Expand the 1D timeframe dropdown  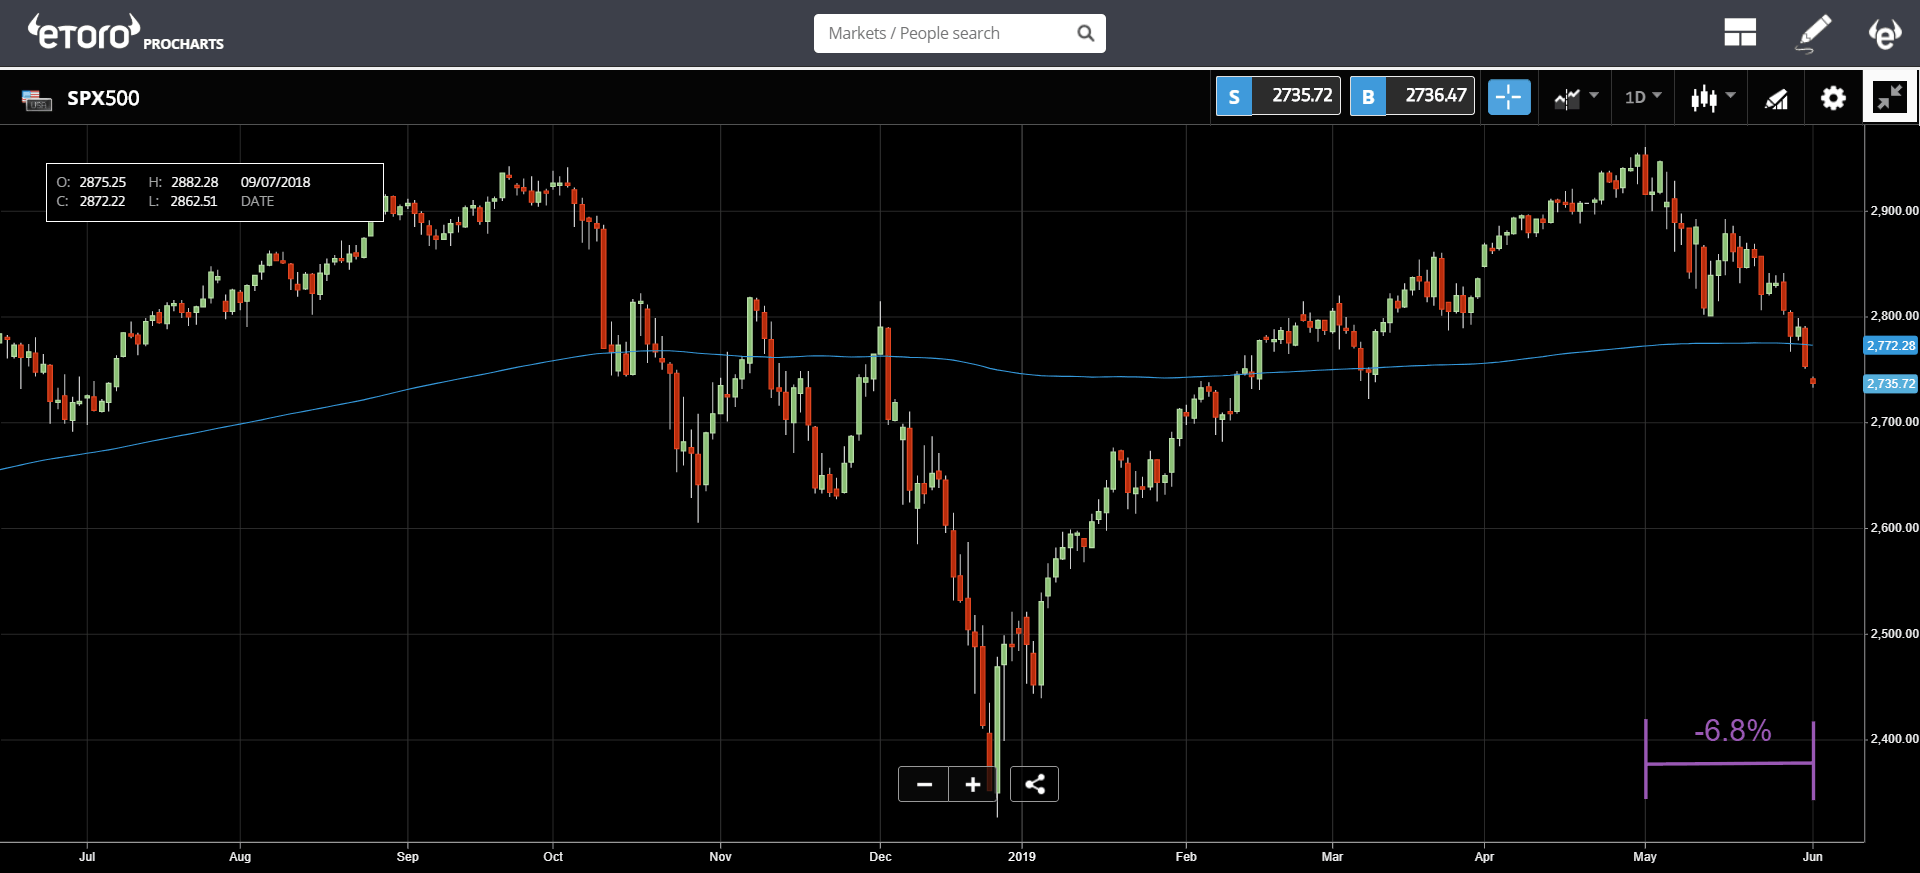tap(1643, 97)
